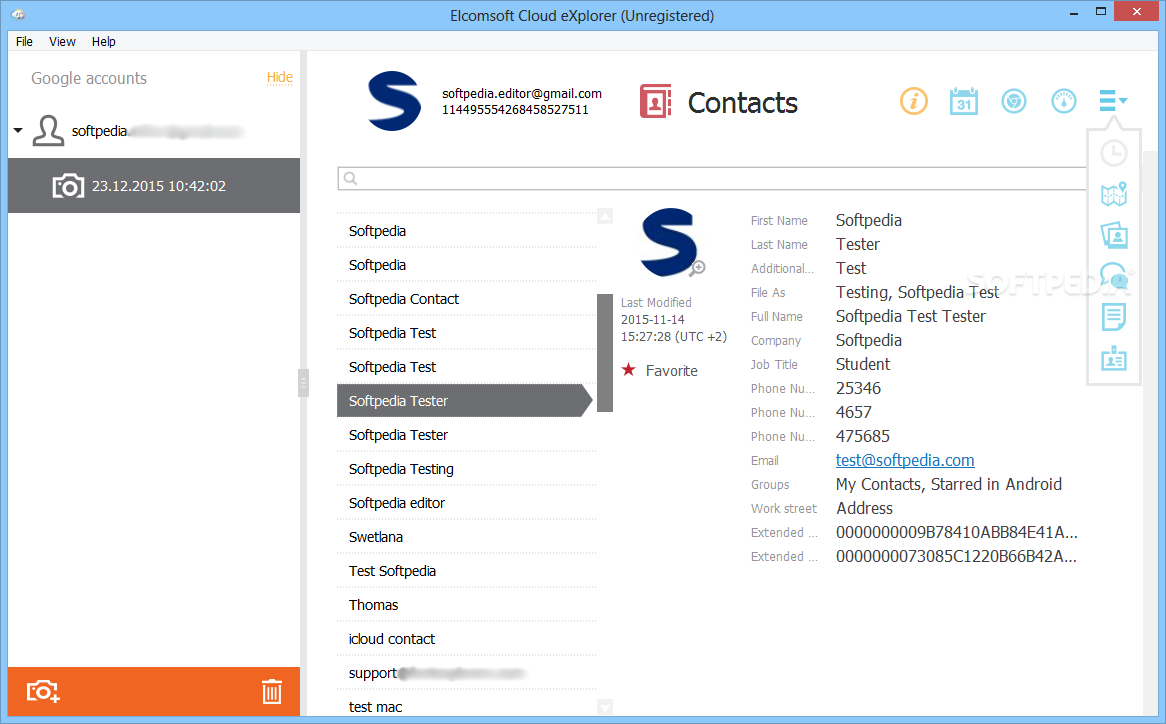
Task: Select the 23.12.2015 10:42:02 snapshot
Action: pos(154,186)
